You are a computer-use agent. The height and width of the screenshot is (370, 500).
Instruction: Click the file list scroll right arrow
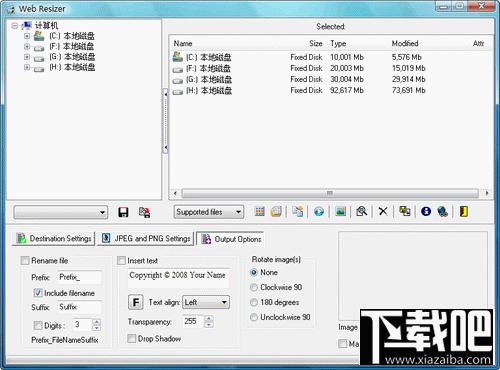[x=487, y=193]
